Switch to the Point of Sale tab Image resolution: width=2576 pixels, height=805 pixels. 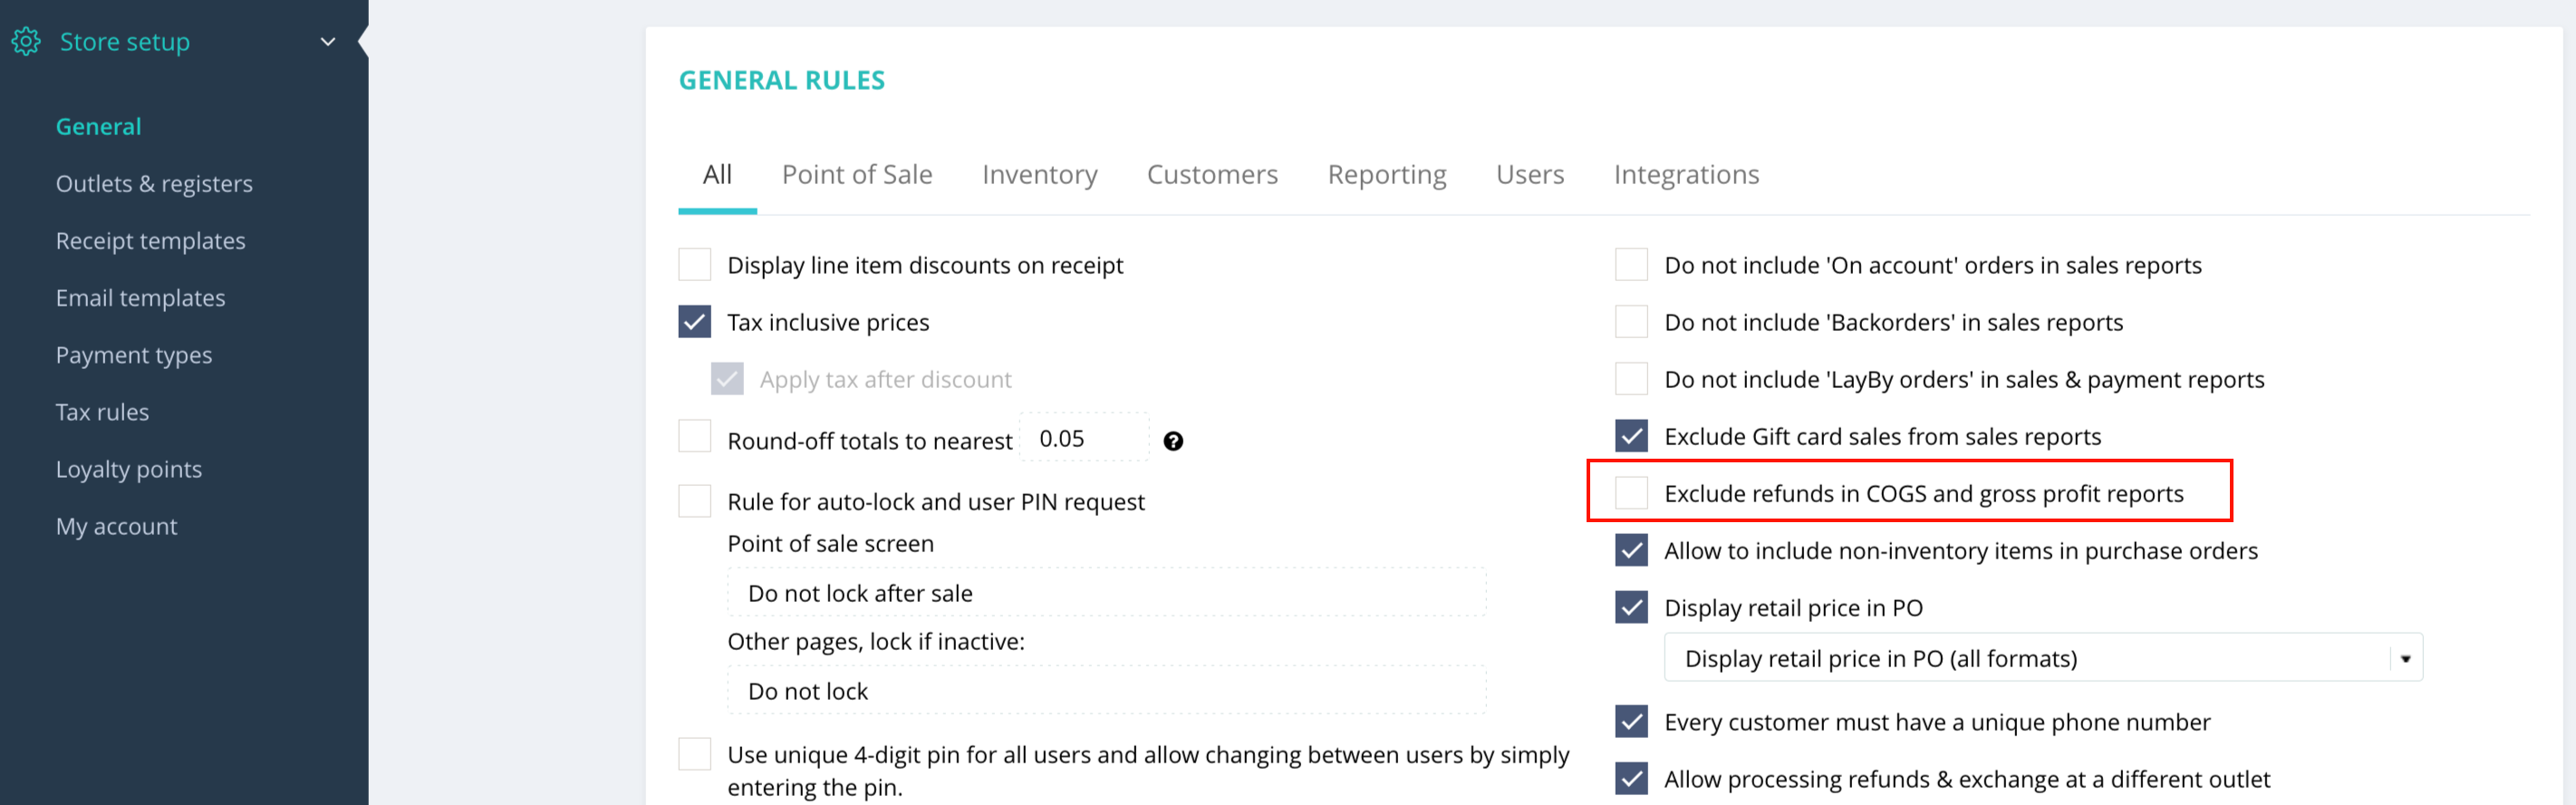coord(857,175)
